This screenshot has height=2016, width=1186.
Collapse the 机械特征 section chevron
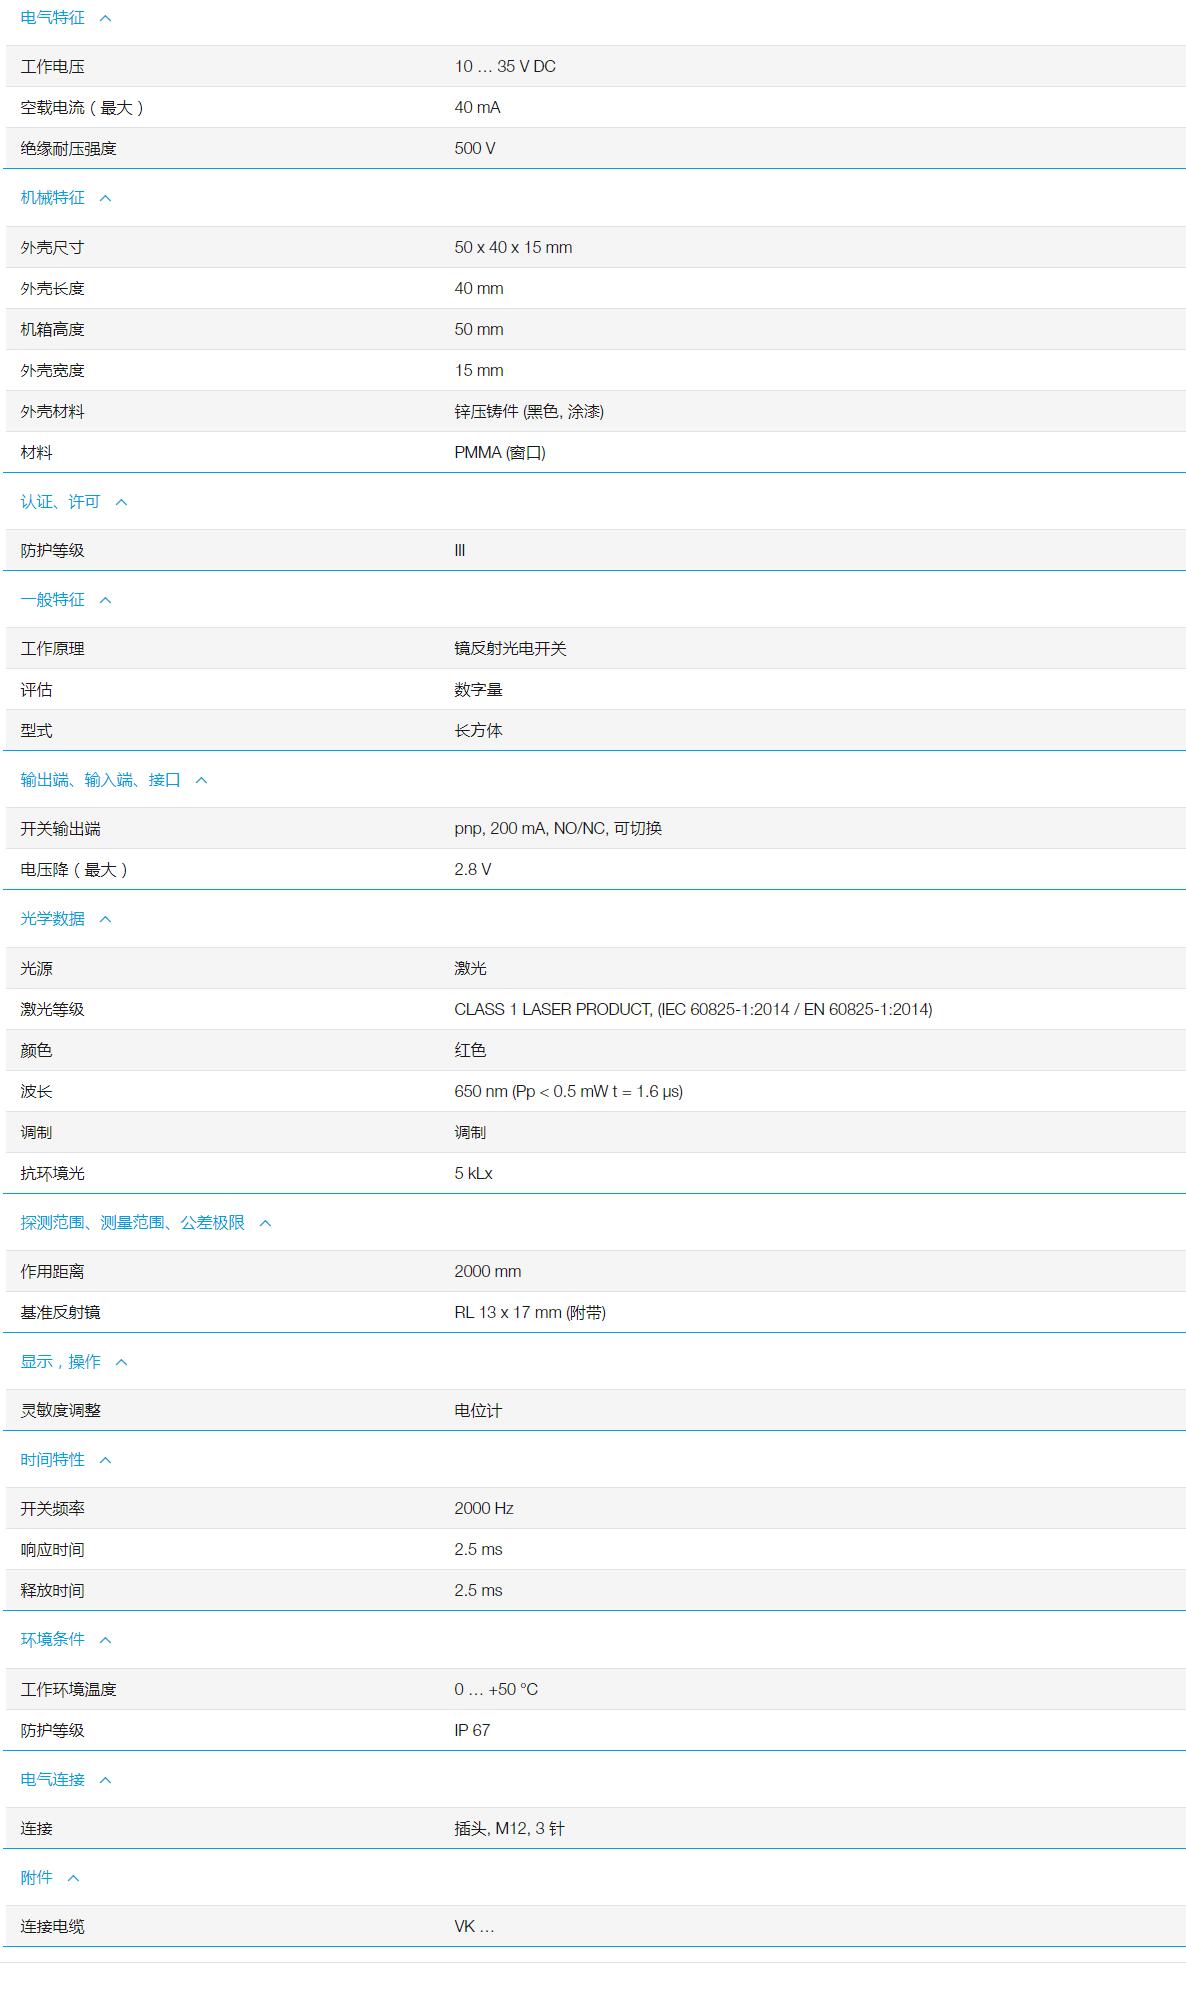105,198
